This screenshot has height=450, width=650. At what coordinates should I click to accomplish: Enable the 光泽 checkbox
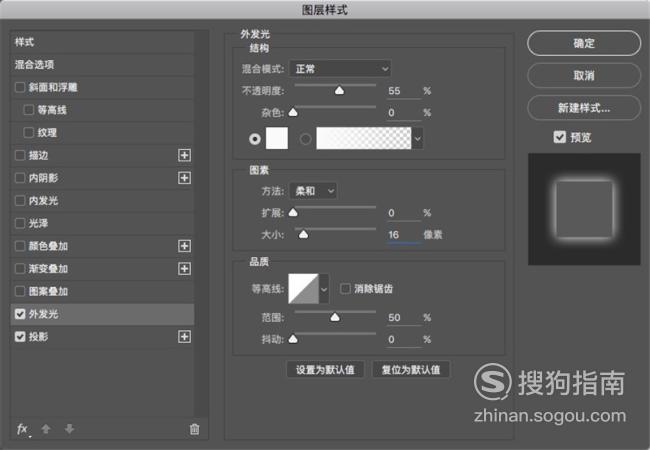click(x=20, y=223)
